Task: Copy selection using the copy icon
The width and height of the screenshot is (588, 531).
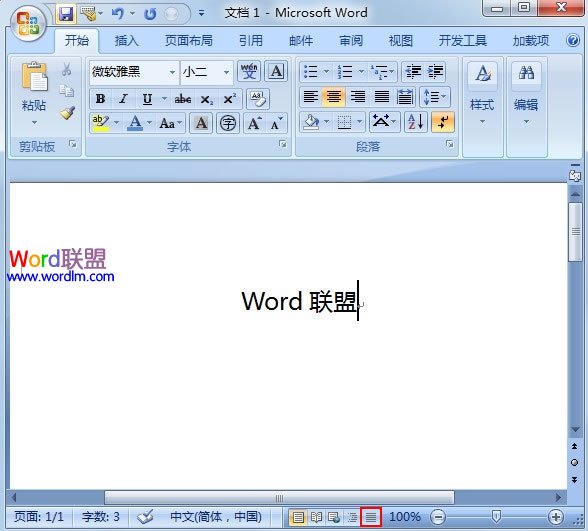Action: pos(67,91)
